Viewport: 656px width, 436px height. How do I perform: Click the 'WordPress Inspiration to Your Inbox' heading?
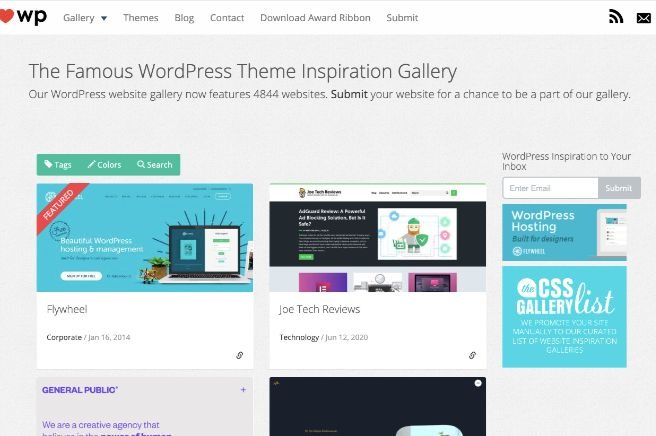pos(566,161)
